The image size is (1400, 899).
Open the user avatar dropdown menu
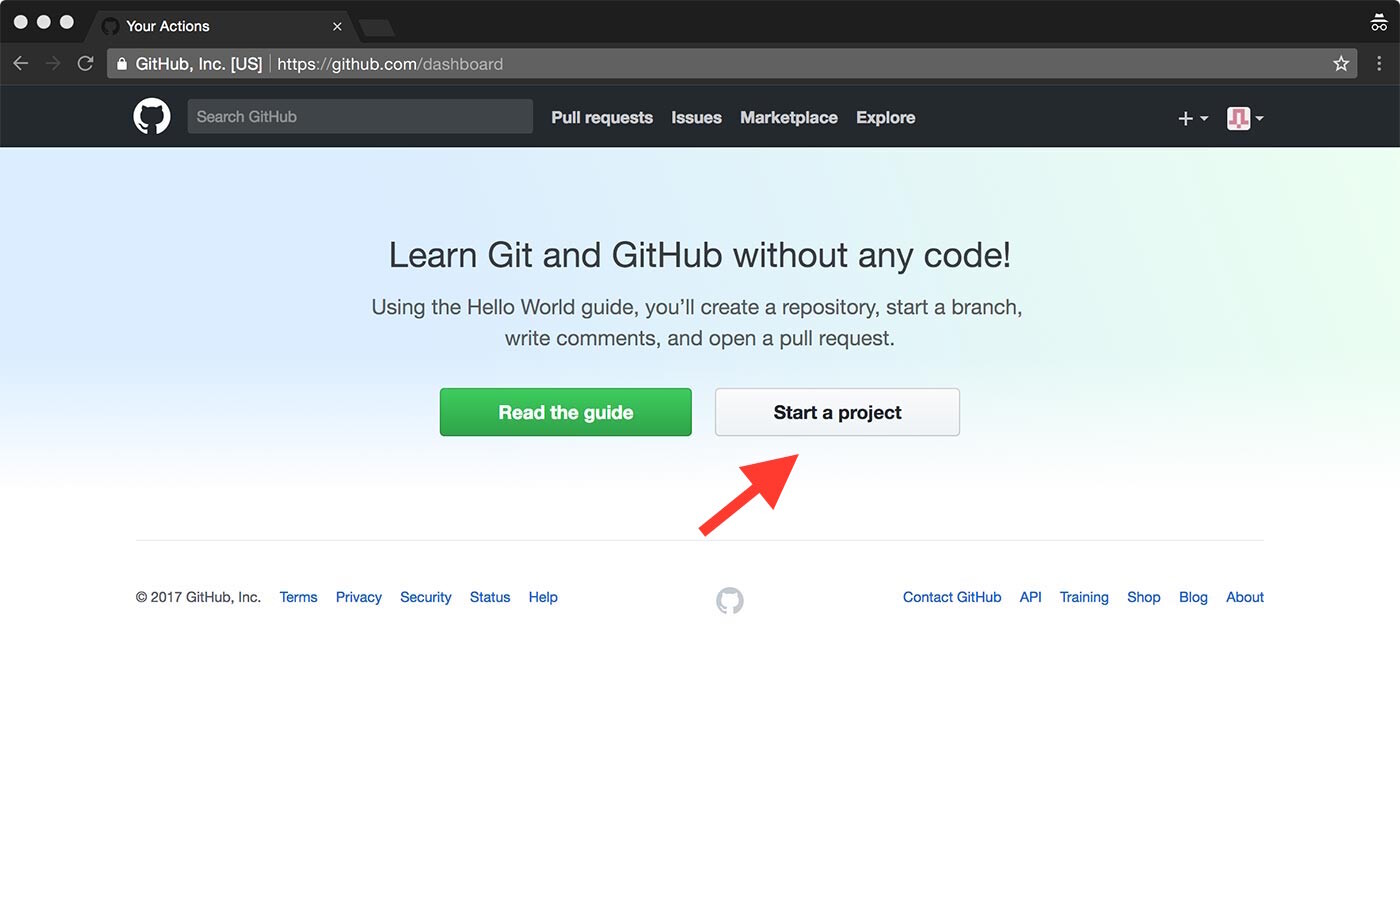(x=1245, y=118)
